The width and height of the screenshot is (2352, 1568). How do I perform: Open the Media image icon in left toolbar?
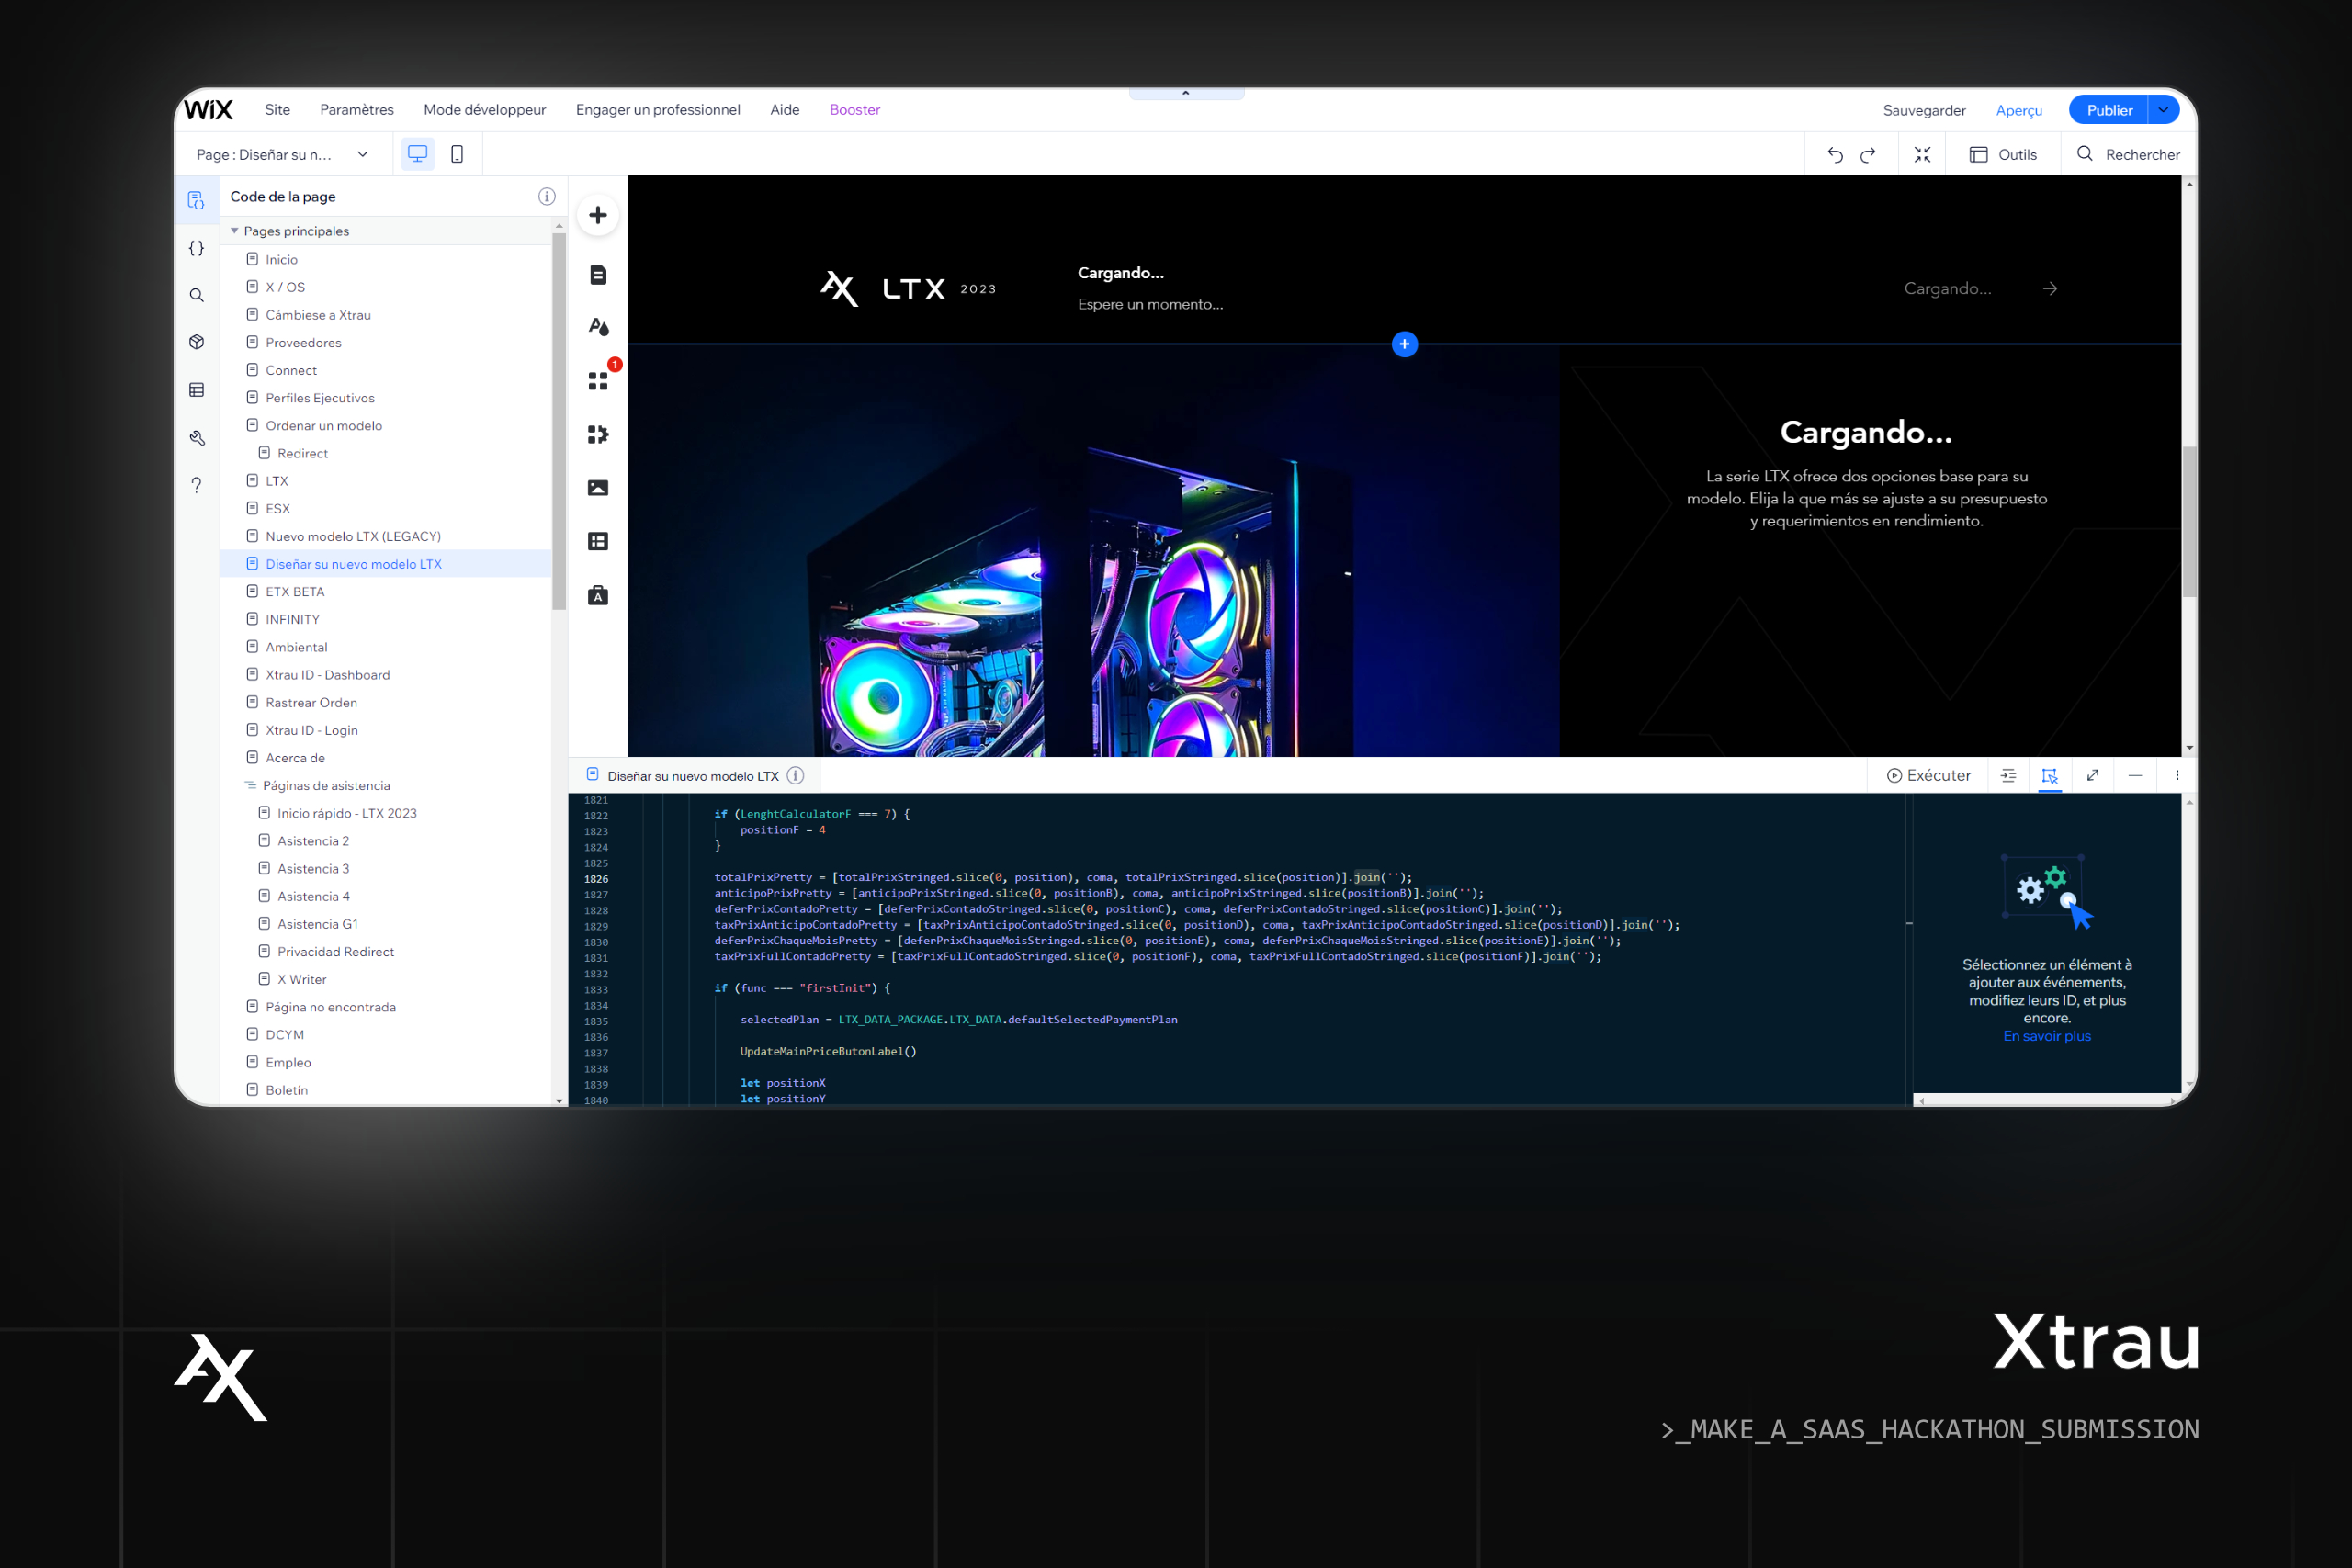pos(598,488)
